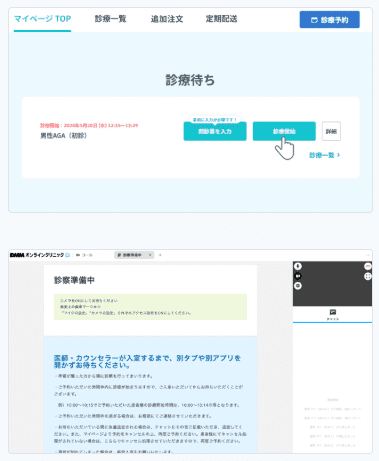The image size is (379, 461).
Task: Click the 診療待ち heading
Action: pos(190,80)
